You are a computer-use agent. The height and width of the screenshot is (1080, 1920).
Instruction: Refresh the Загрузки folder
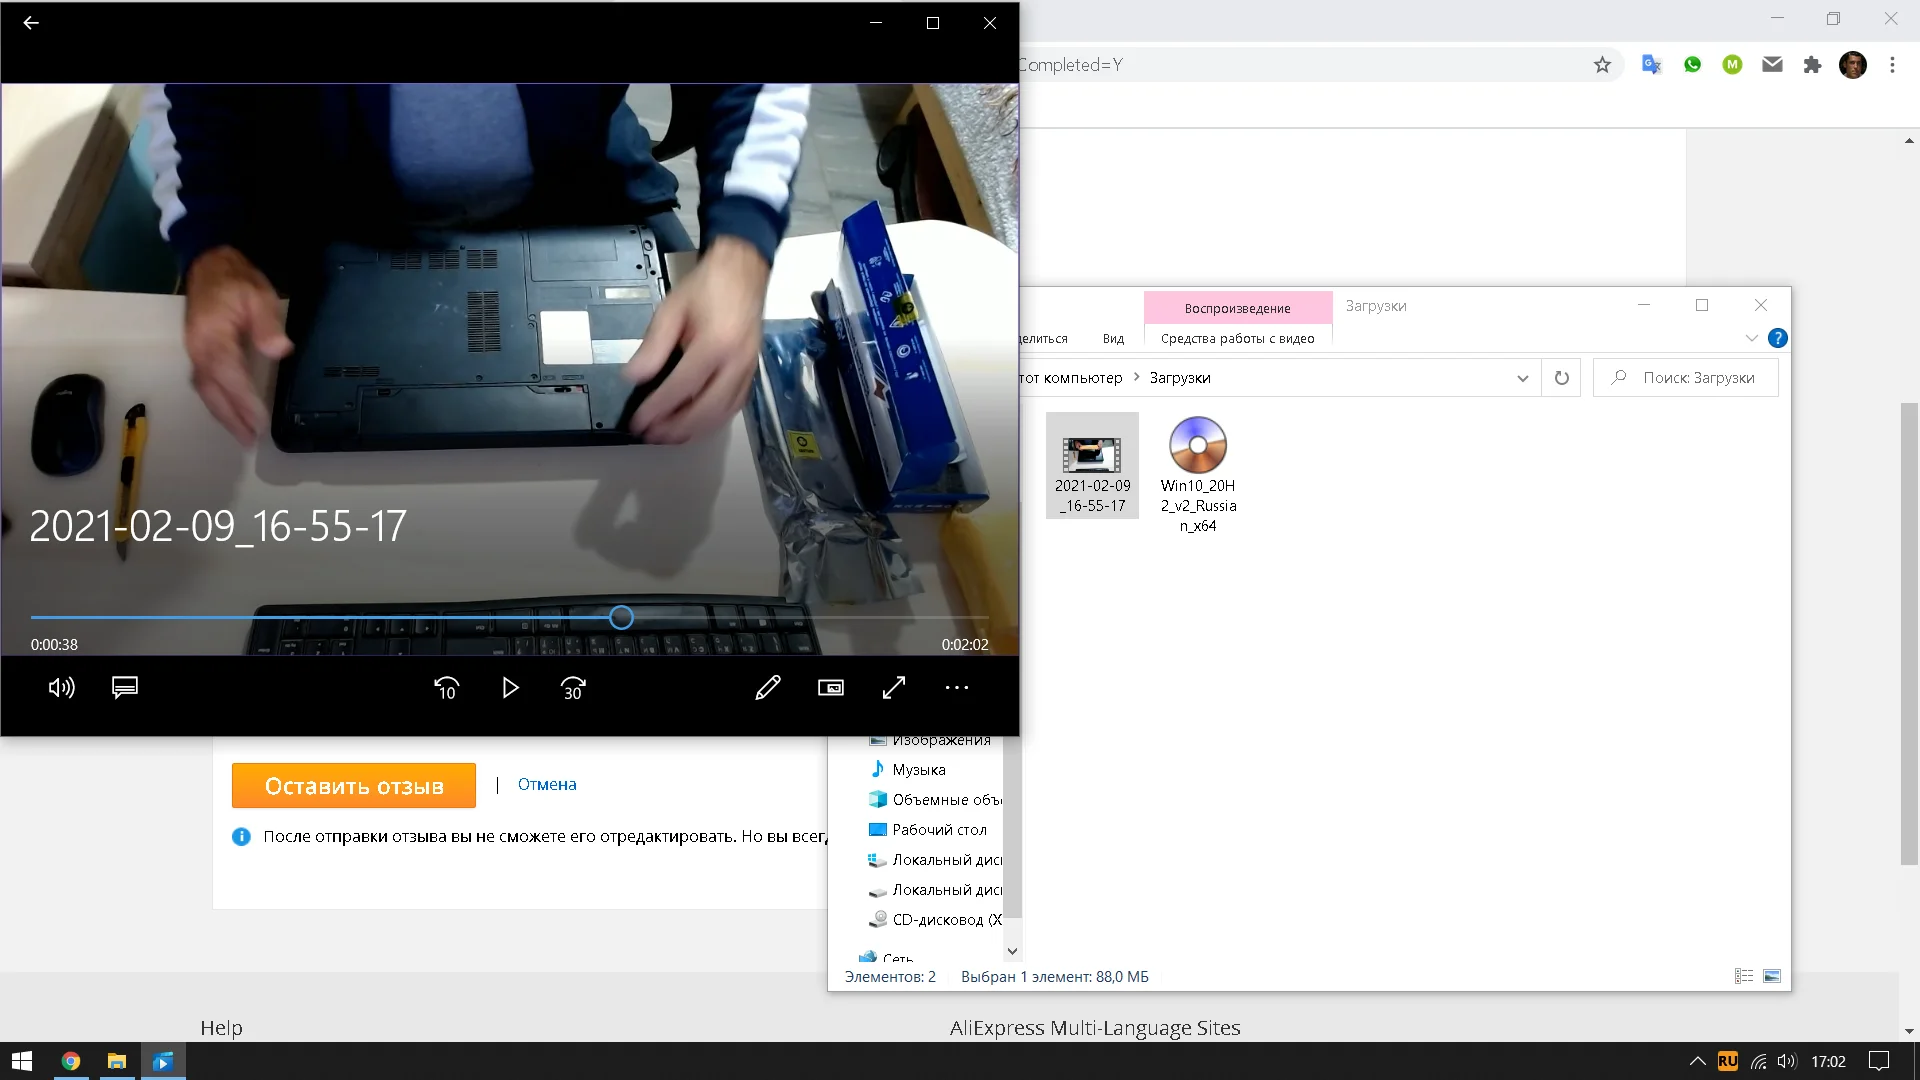point(1561,378)
